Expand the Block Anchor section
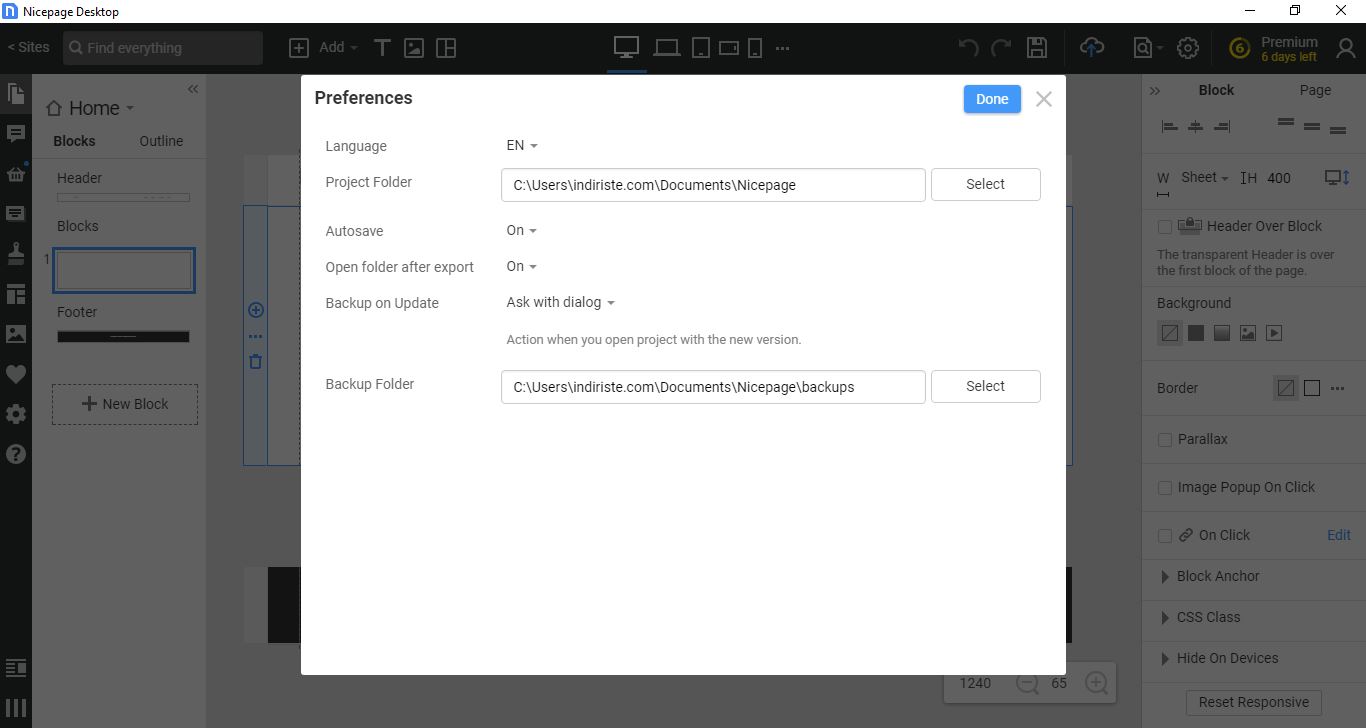Screen dimensions: 1366x728 click(1209, 576)
